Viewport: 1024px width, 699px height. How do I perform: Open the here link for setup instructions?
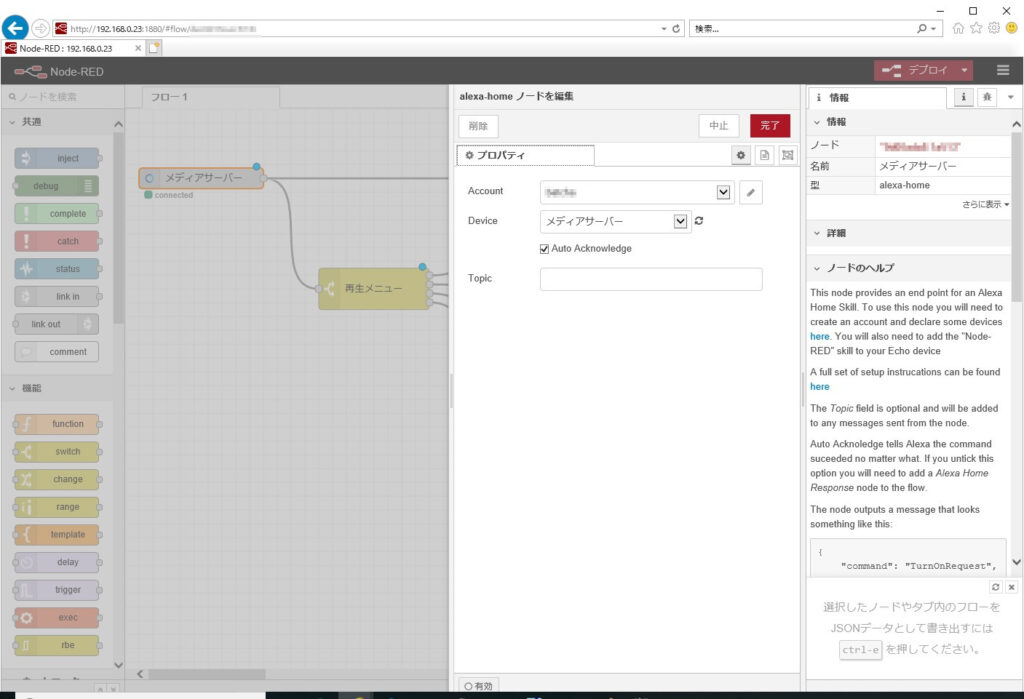pos(820,387)
